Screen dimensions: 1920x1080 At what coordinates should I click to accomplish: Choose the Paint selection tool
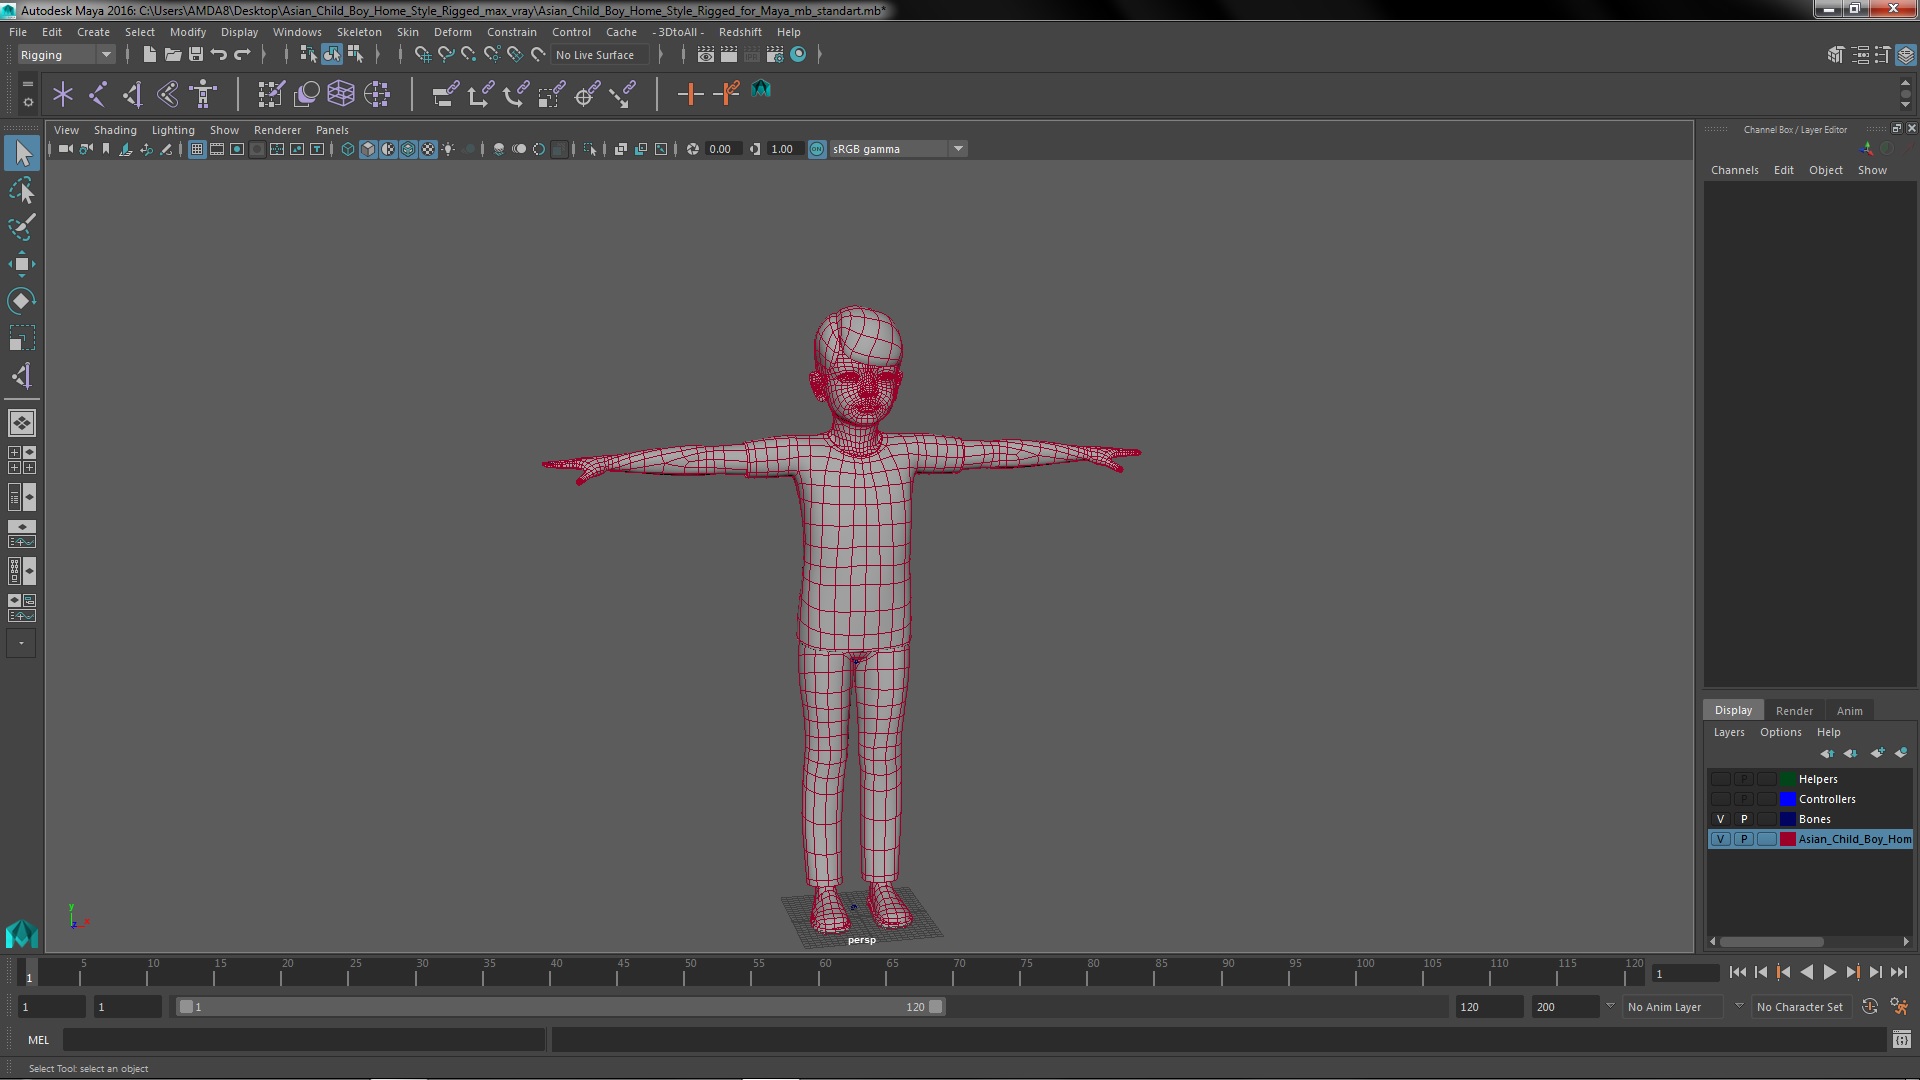click(22, 227)
